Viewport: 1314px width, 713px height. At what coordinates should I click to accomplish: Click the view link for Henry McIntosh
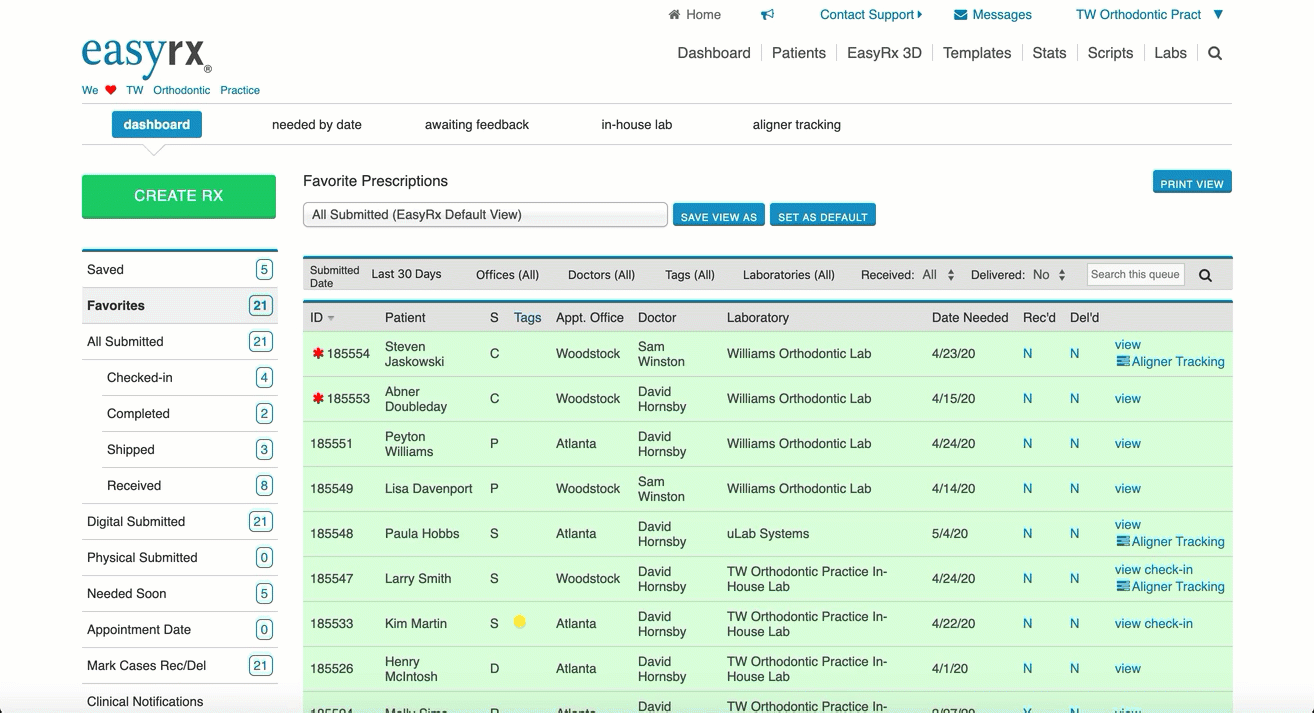[1128, 668]
